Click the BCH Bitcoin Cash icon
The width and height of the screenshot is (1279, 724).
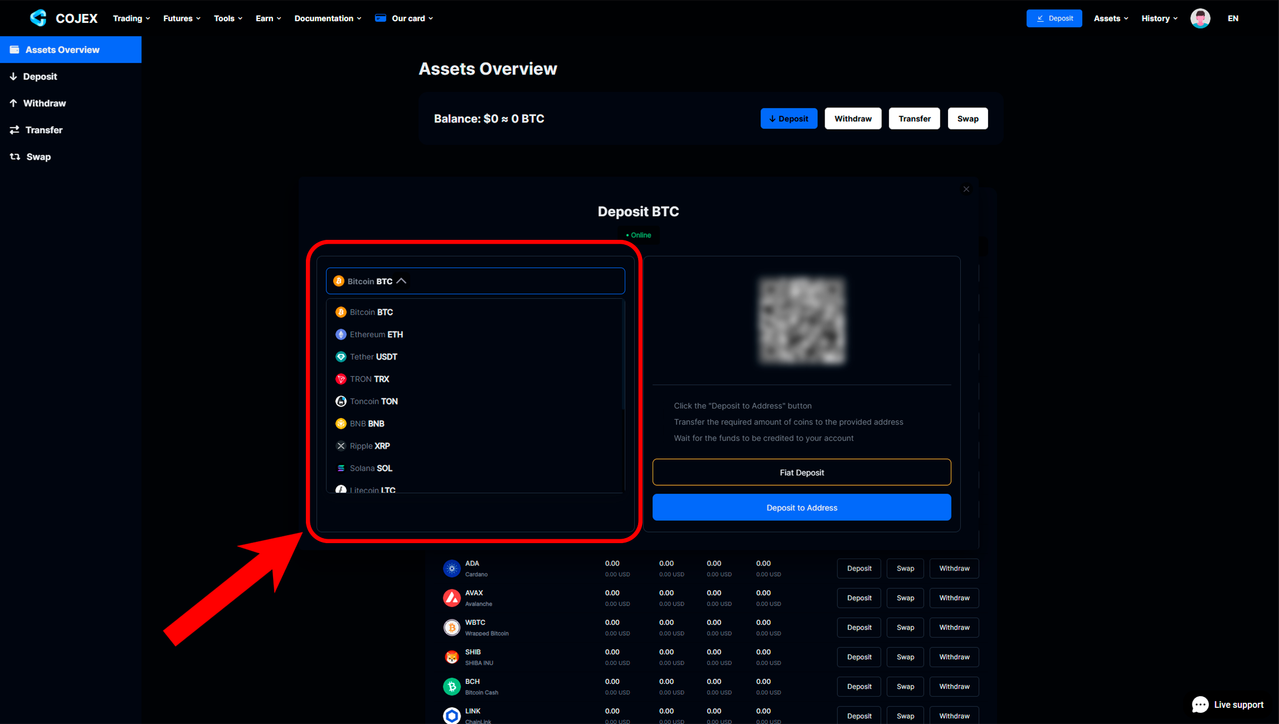point(452,687)
